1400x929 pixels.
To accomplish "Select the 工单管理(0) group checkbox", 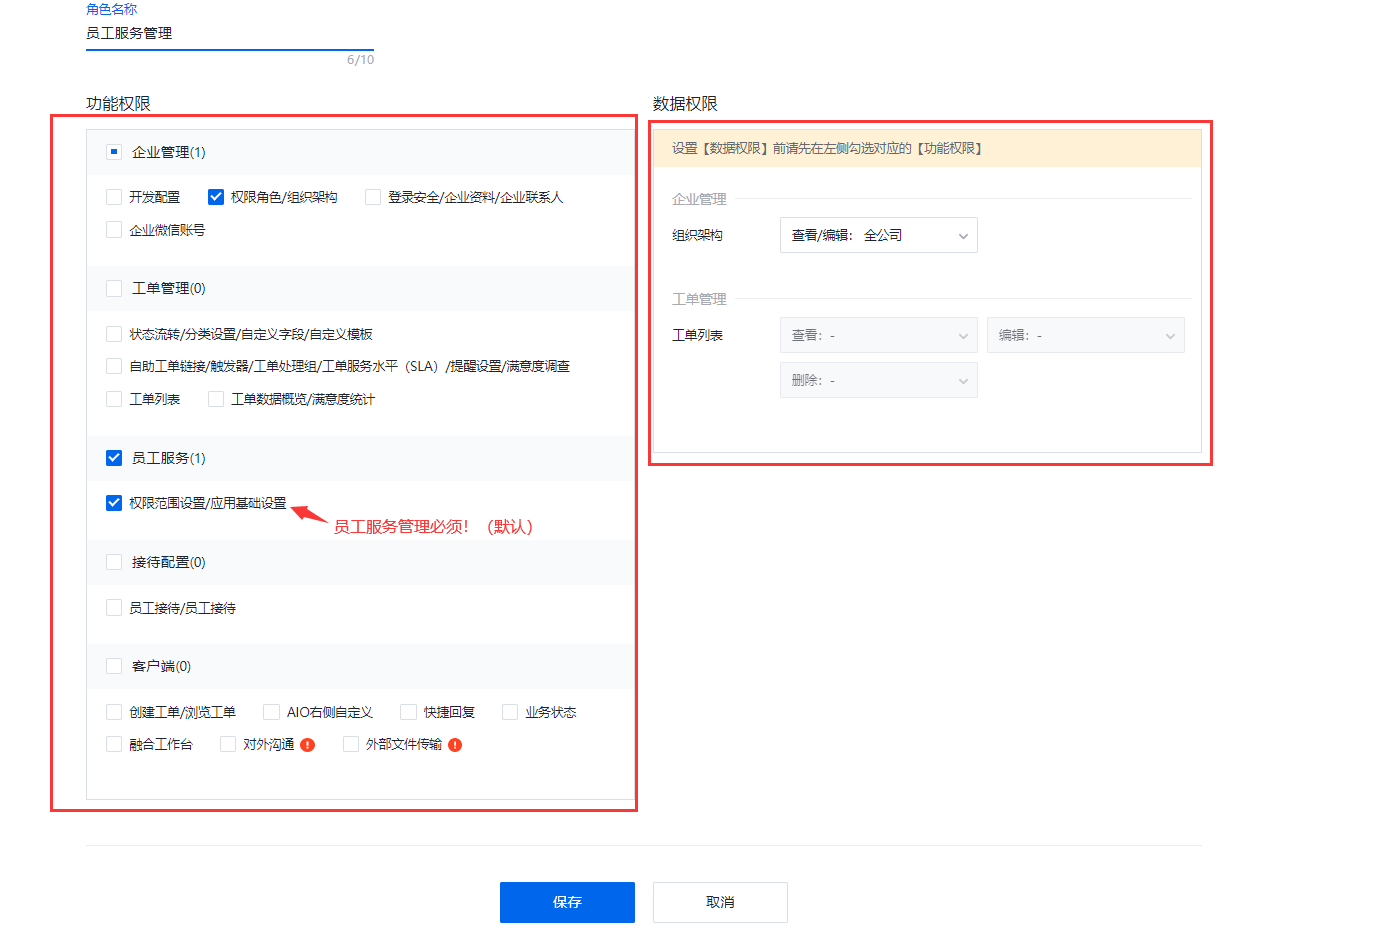I will click(x=114, y=288).
